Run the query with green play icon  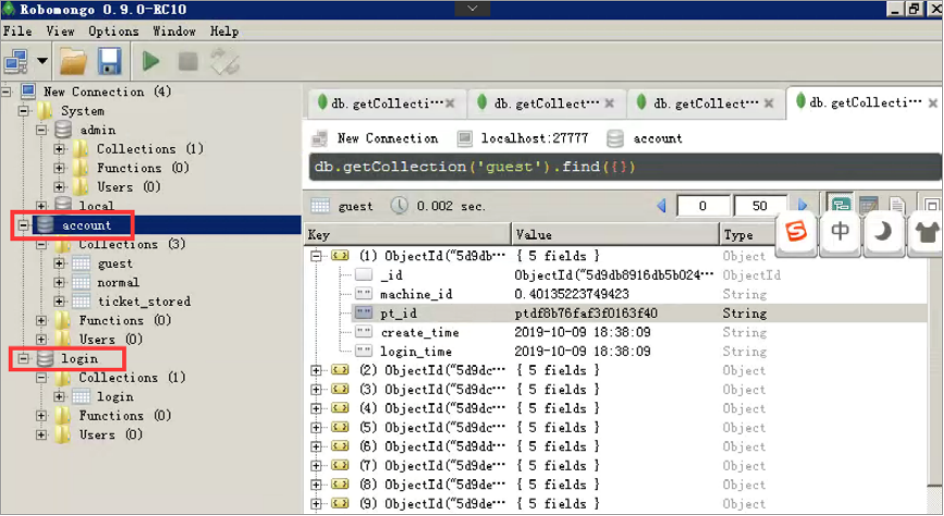151,61
